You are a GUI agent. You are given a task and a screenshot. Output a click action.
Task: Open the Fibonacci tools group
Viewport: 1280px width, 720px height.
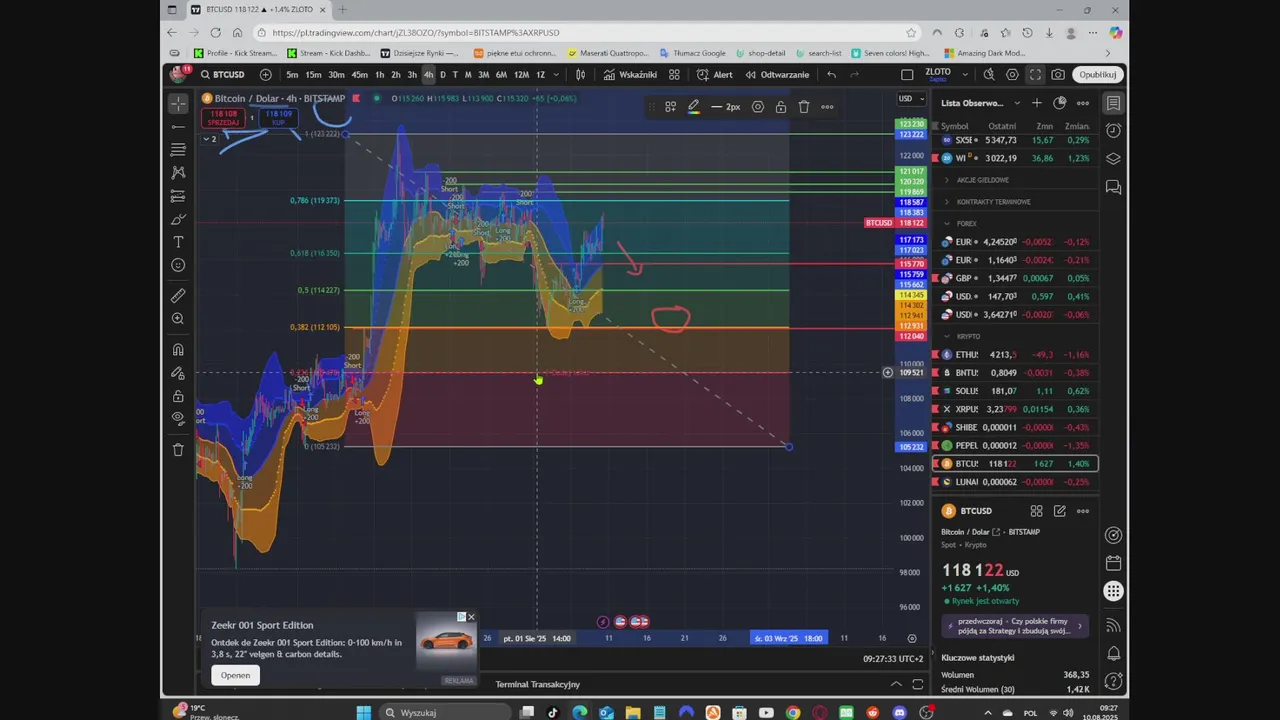click(x=178, y=150)
